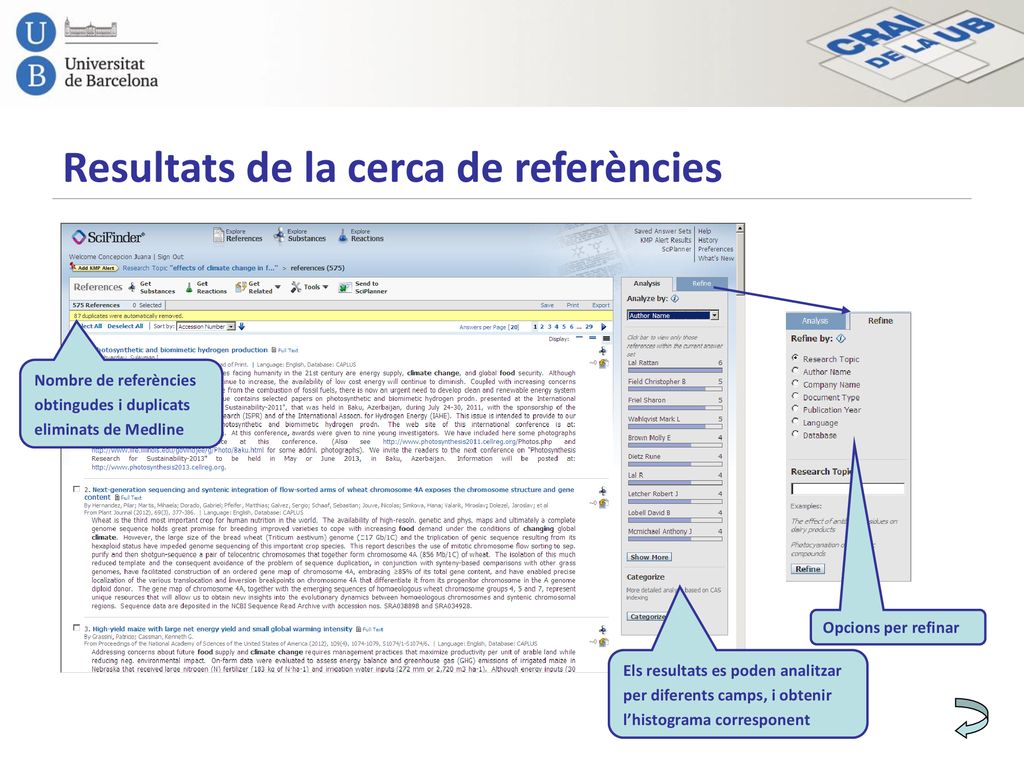Select Document Type radio button

click(x=795, y=396)
